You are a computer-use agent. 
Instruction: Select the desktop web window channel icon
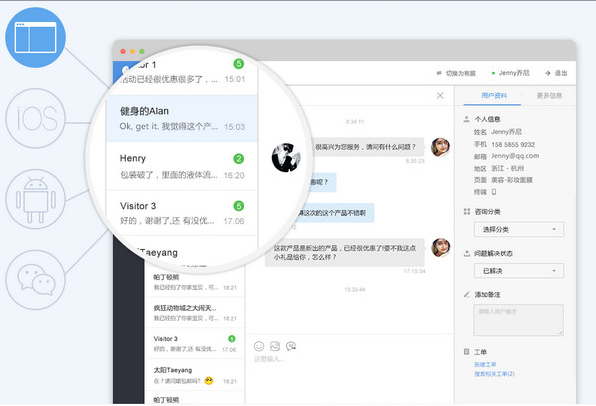click(35, 37)
